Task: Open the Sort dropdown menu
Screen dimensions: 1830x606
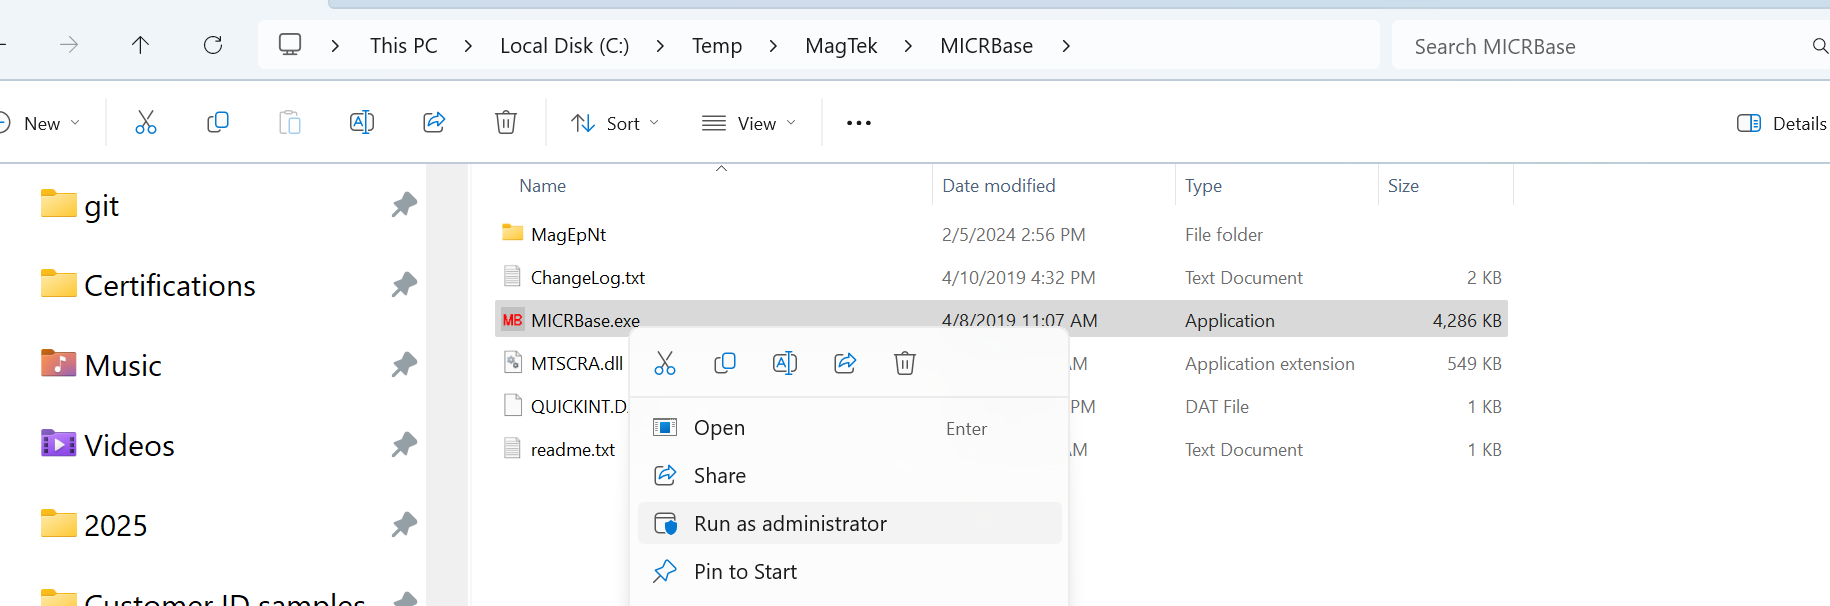Action: click(615, 123)
